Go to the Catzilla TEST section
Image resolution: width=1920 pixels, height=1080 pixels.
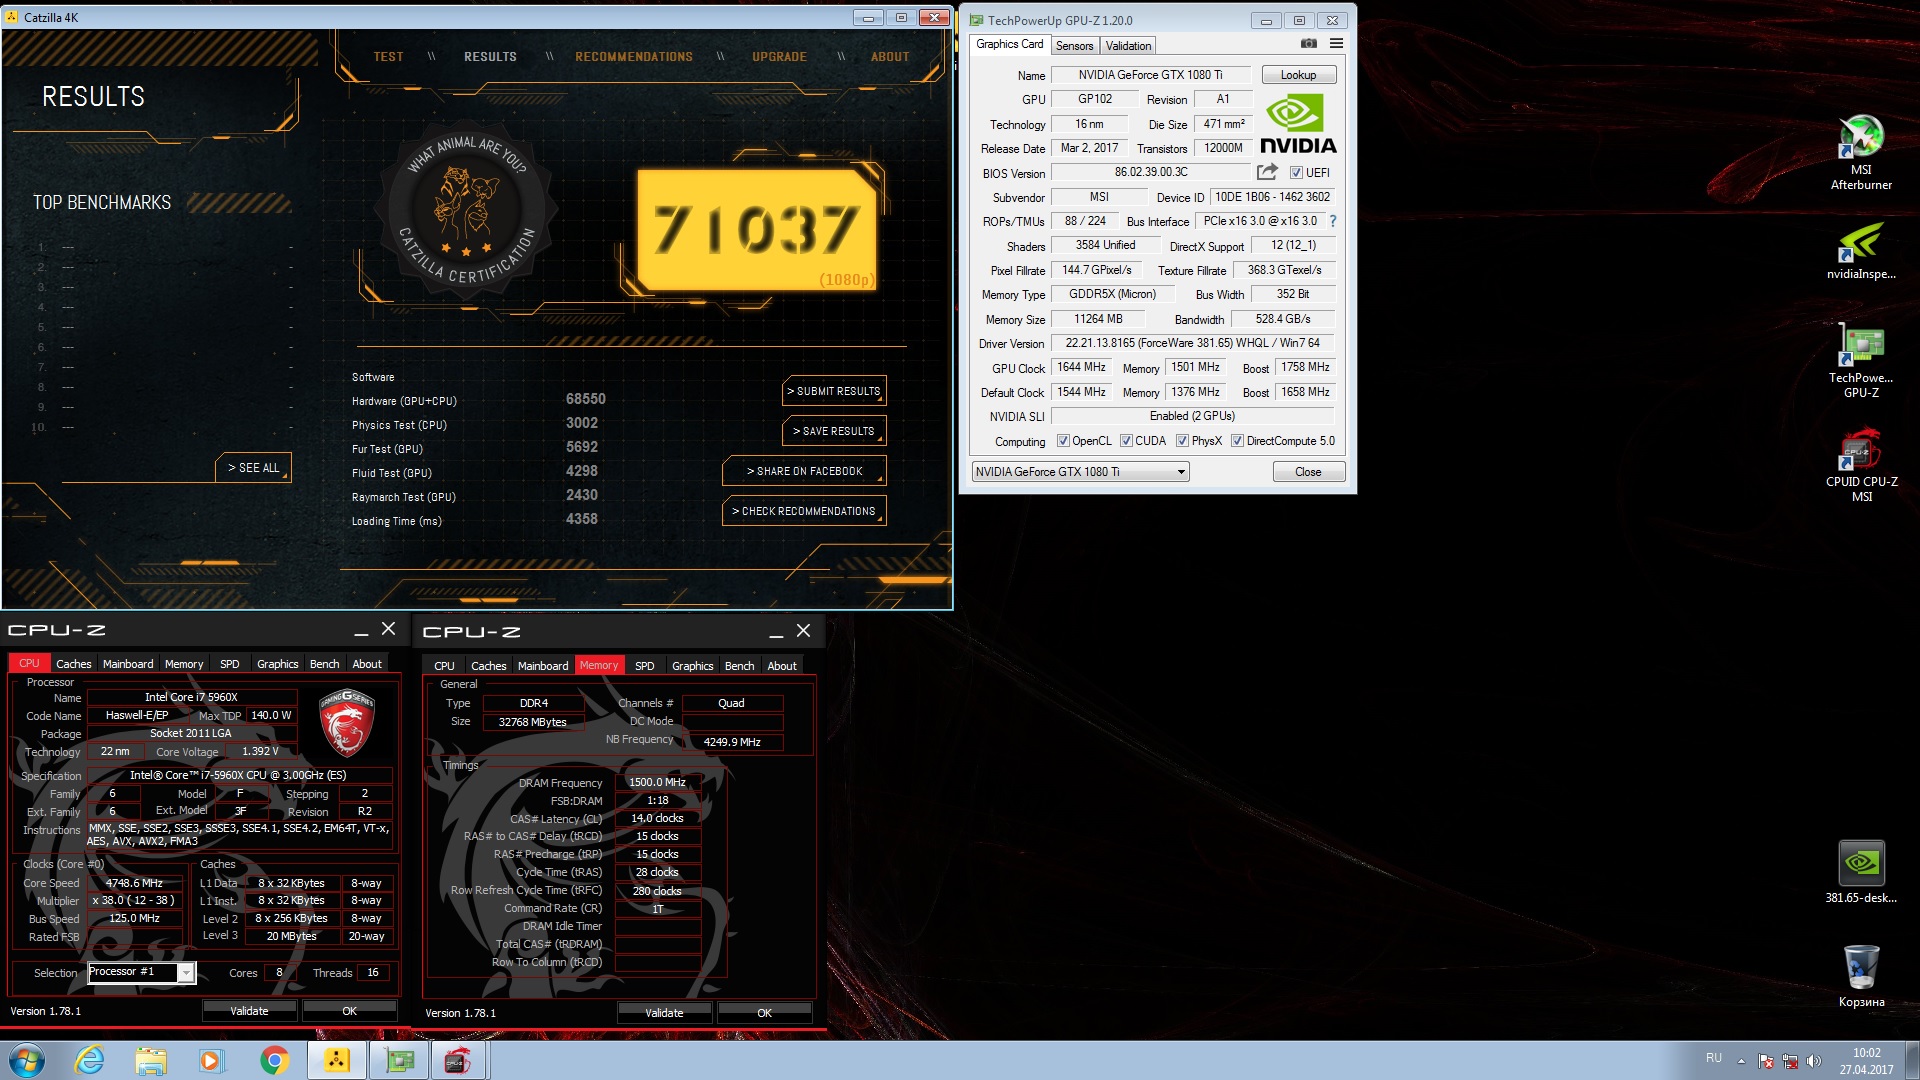pos(389,57)
